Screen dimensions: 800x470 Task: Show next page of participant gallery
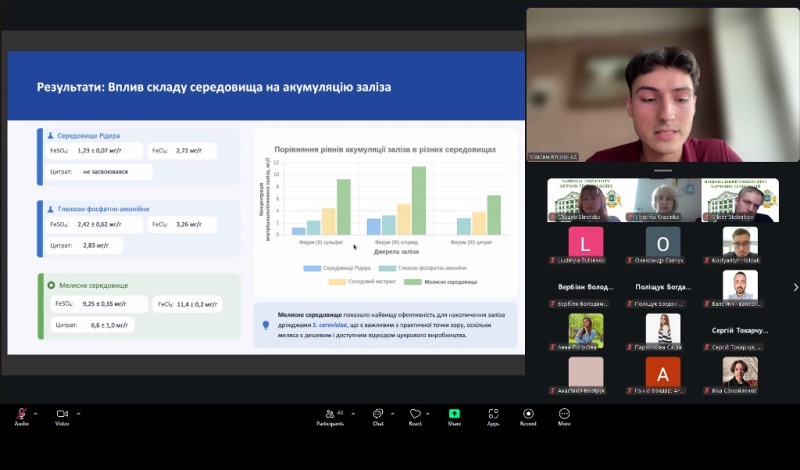pyautogui.click(x=794, y=287)
